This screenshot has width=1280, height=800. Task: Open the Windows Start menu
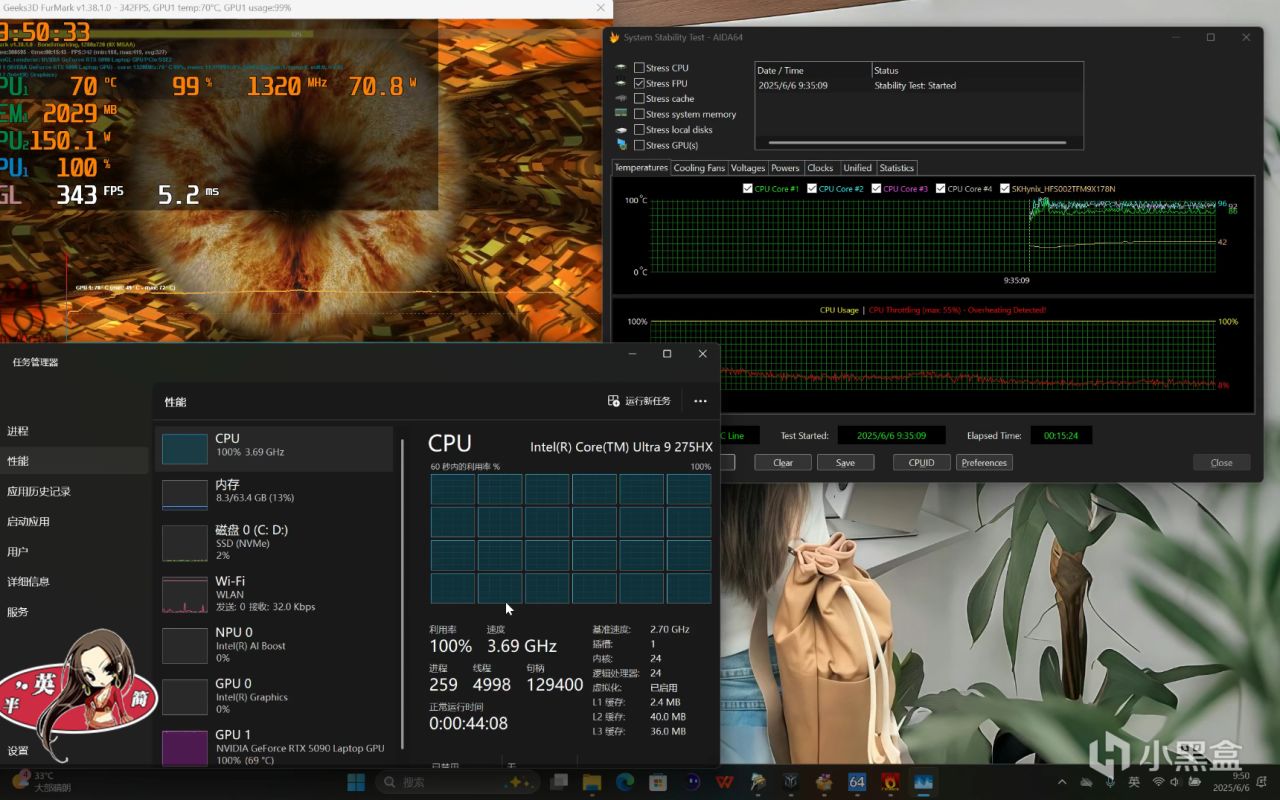tap(355, 782)
